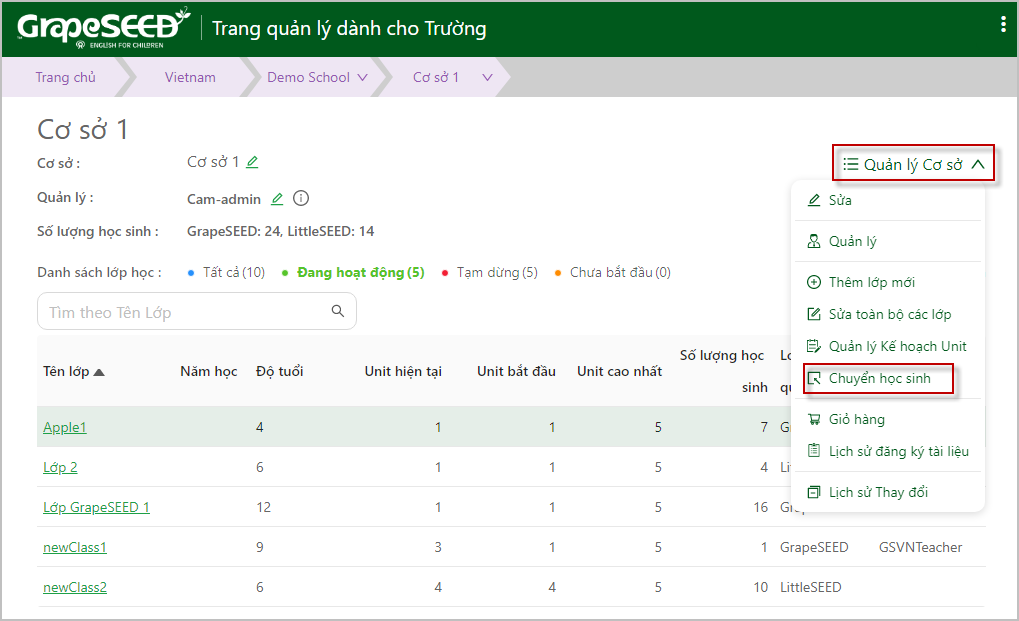
Task: Choose Sửa toàn bộ các lớp entry
Action: tap(888, 314)
